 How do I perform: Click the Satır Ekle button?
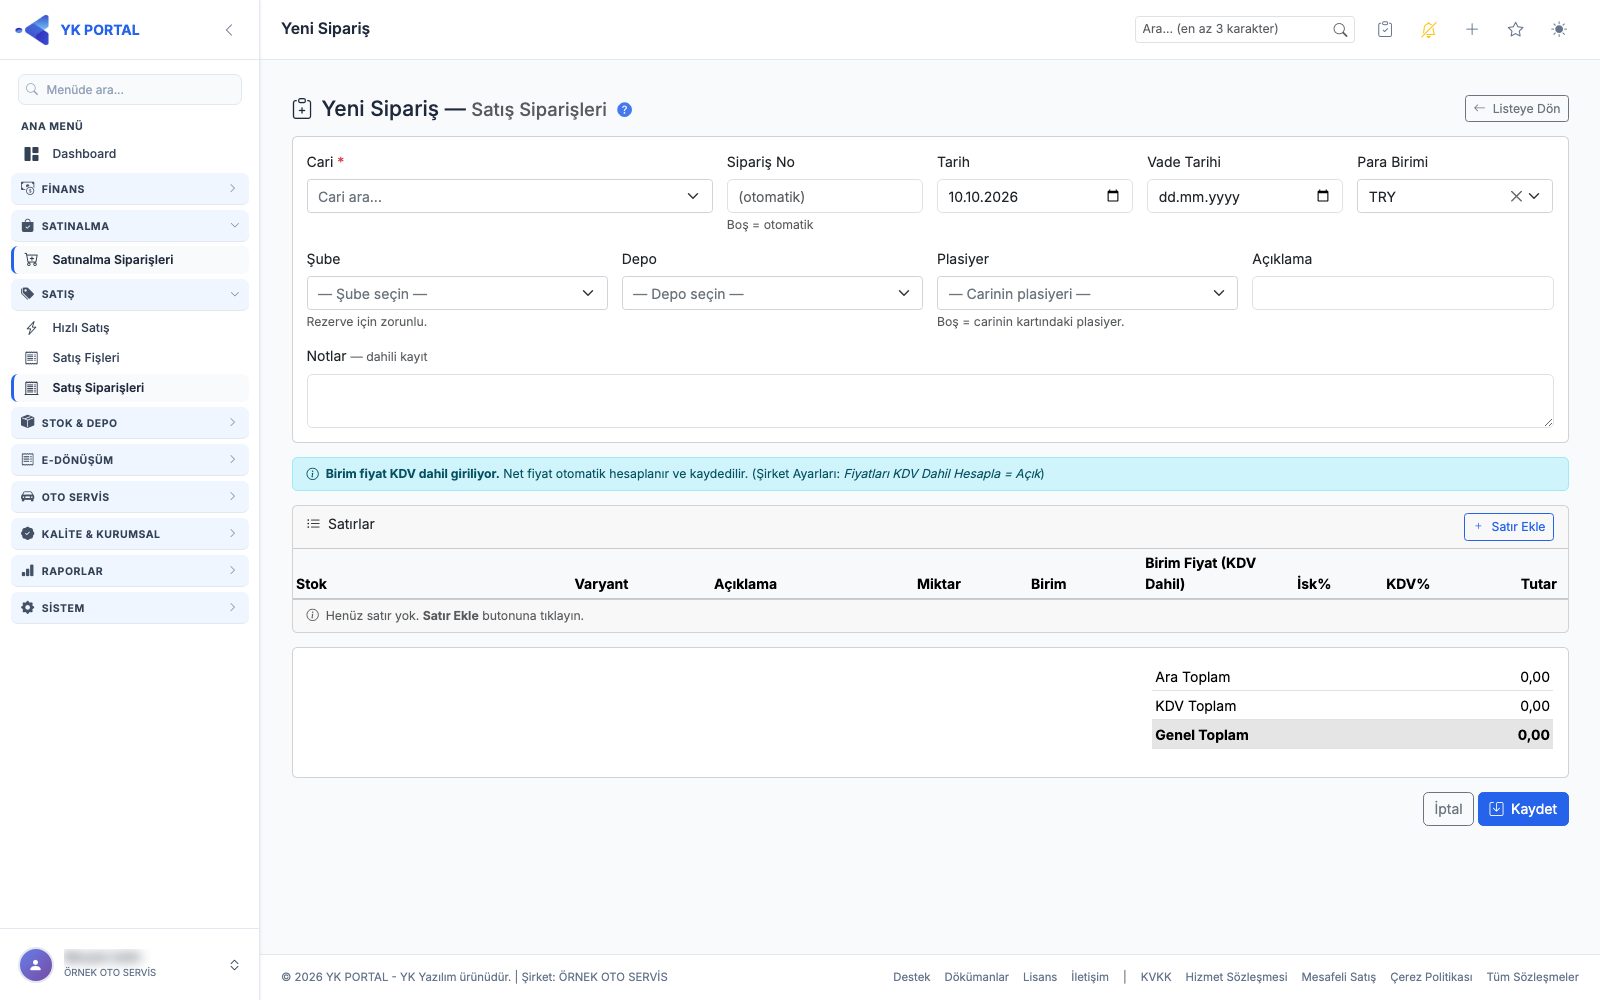1508,526
